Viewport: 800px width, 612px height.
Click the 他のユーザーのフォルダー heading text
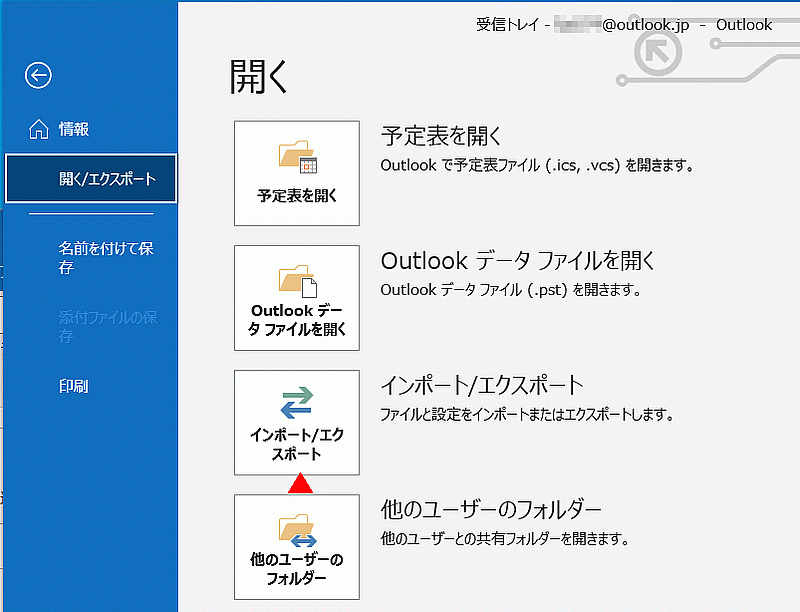coord(491,509)
